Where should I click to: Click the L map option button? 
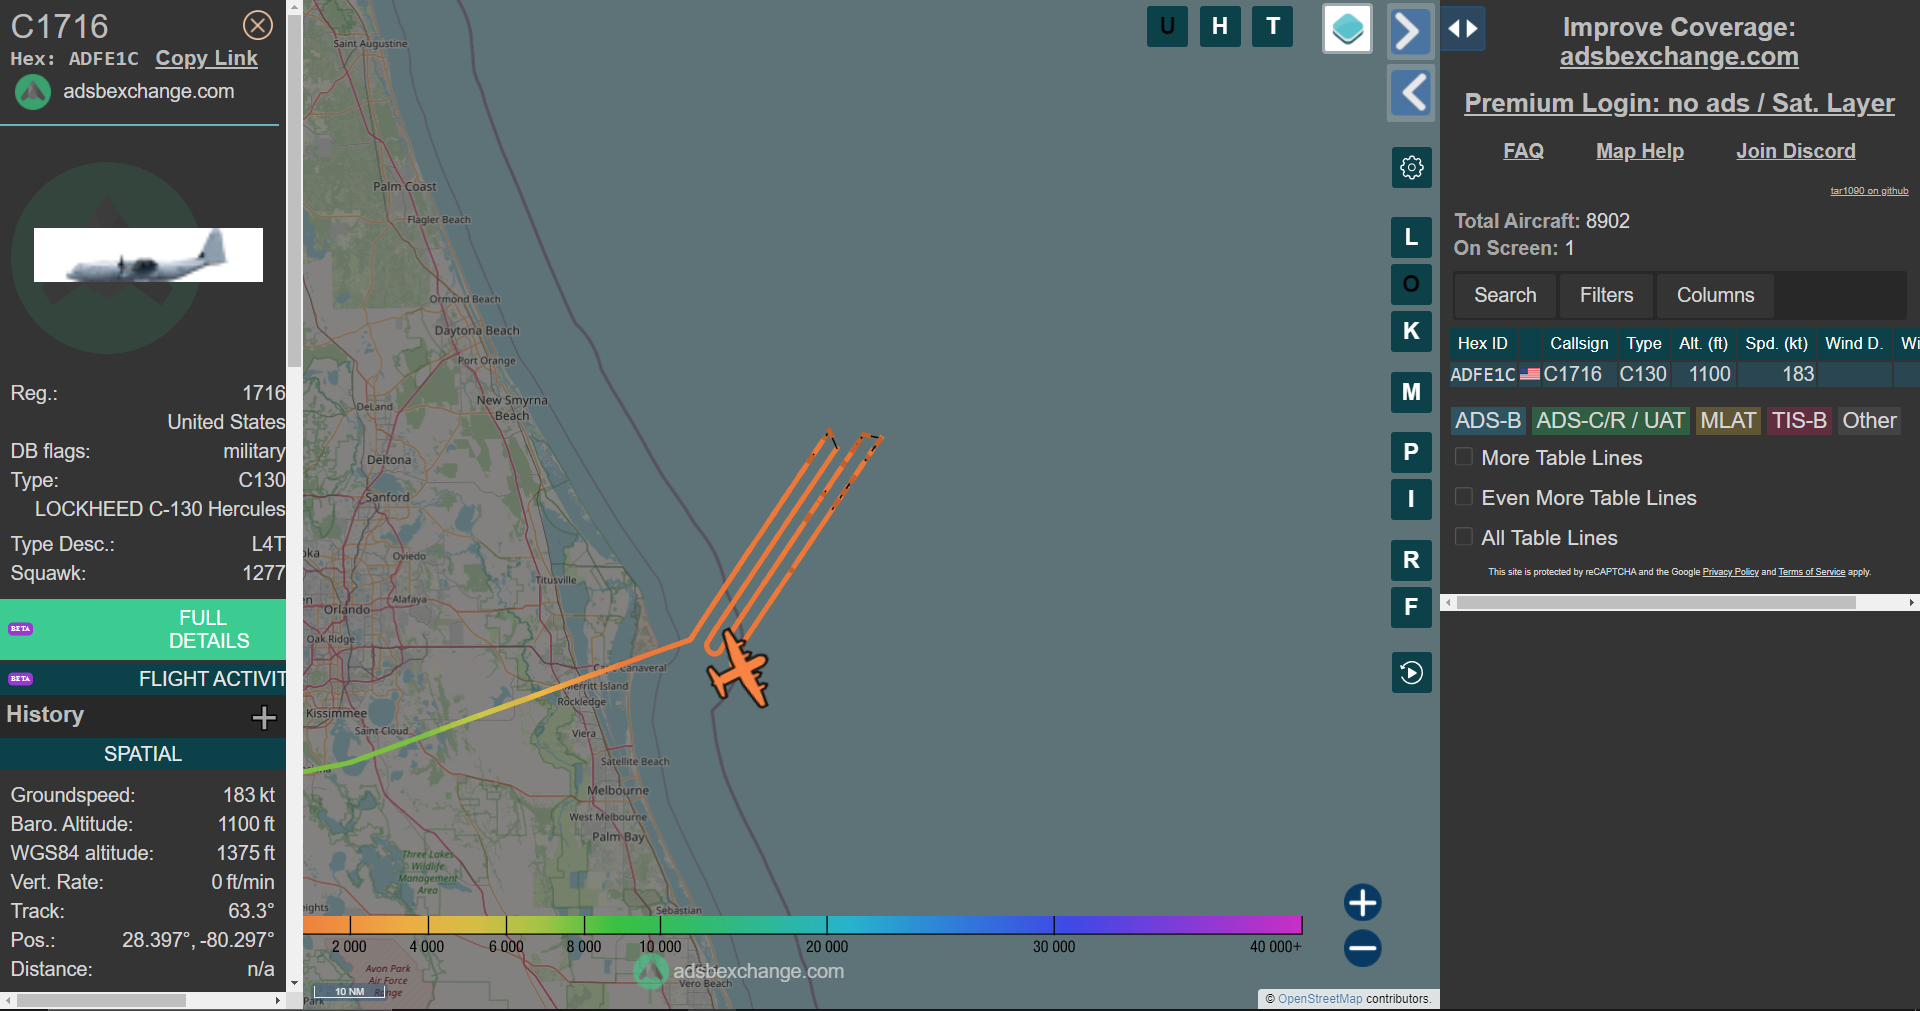1411,237
